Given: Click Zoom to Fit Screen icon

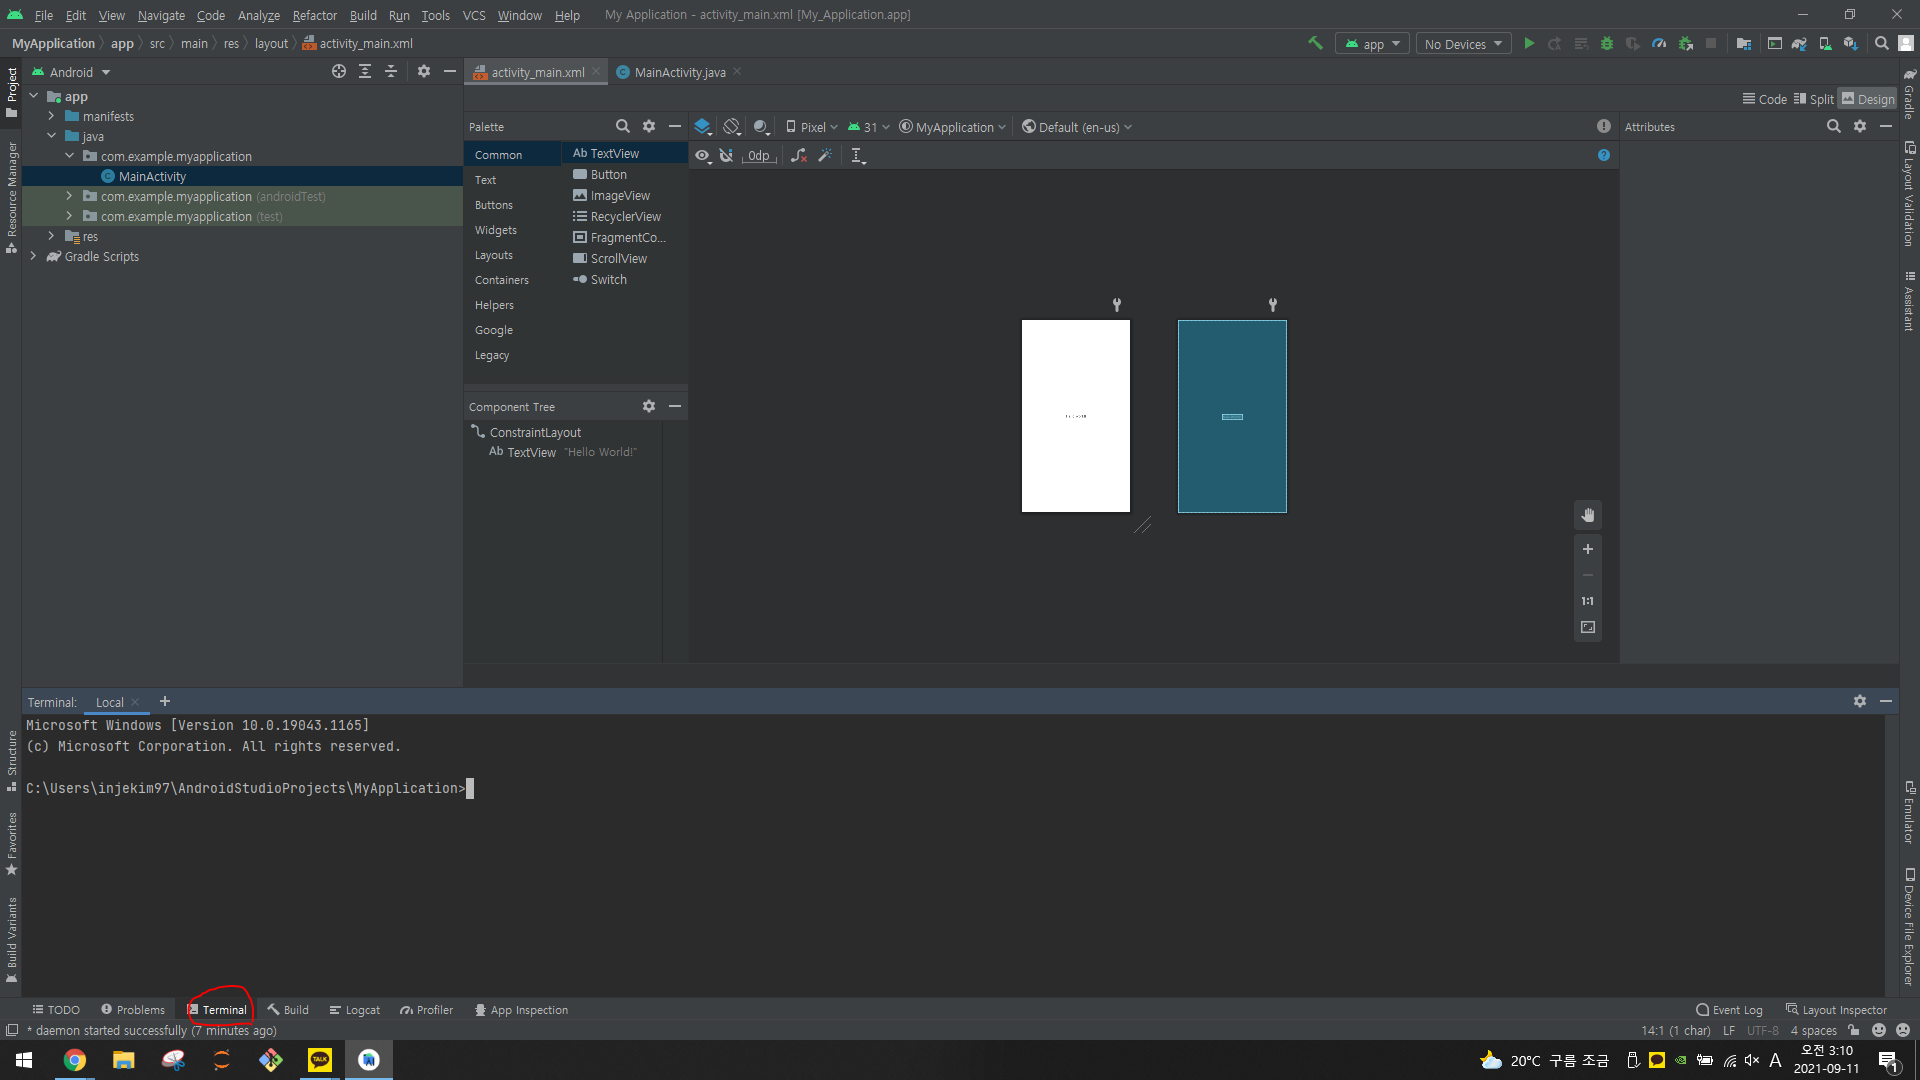Looking at the screenshot, I should pos(1588,628).
